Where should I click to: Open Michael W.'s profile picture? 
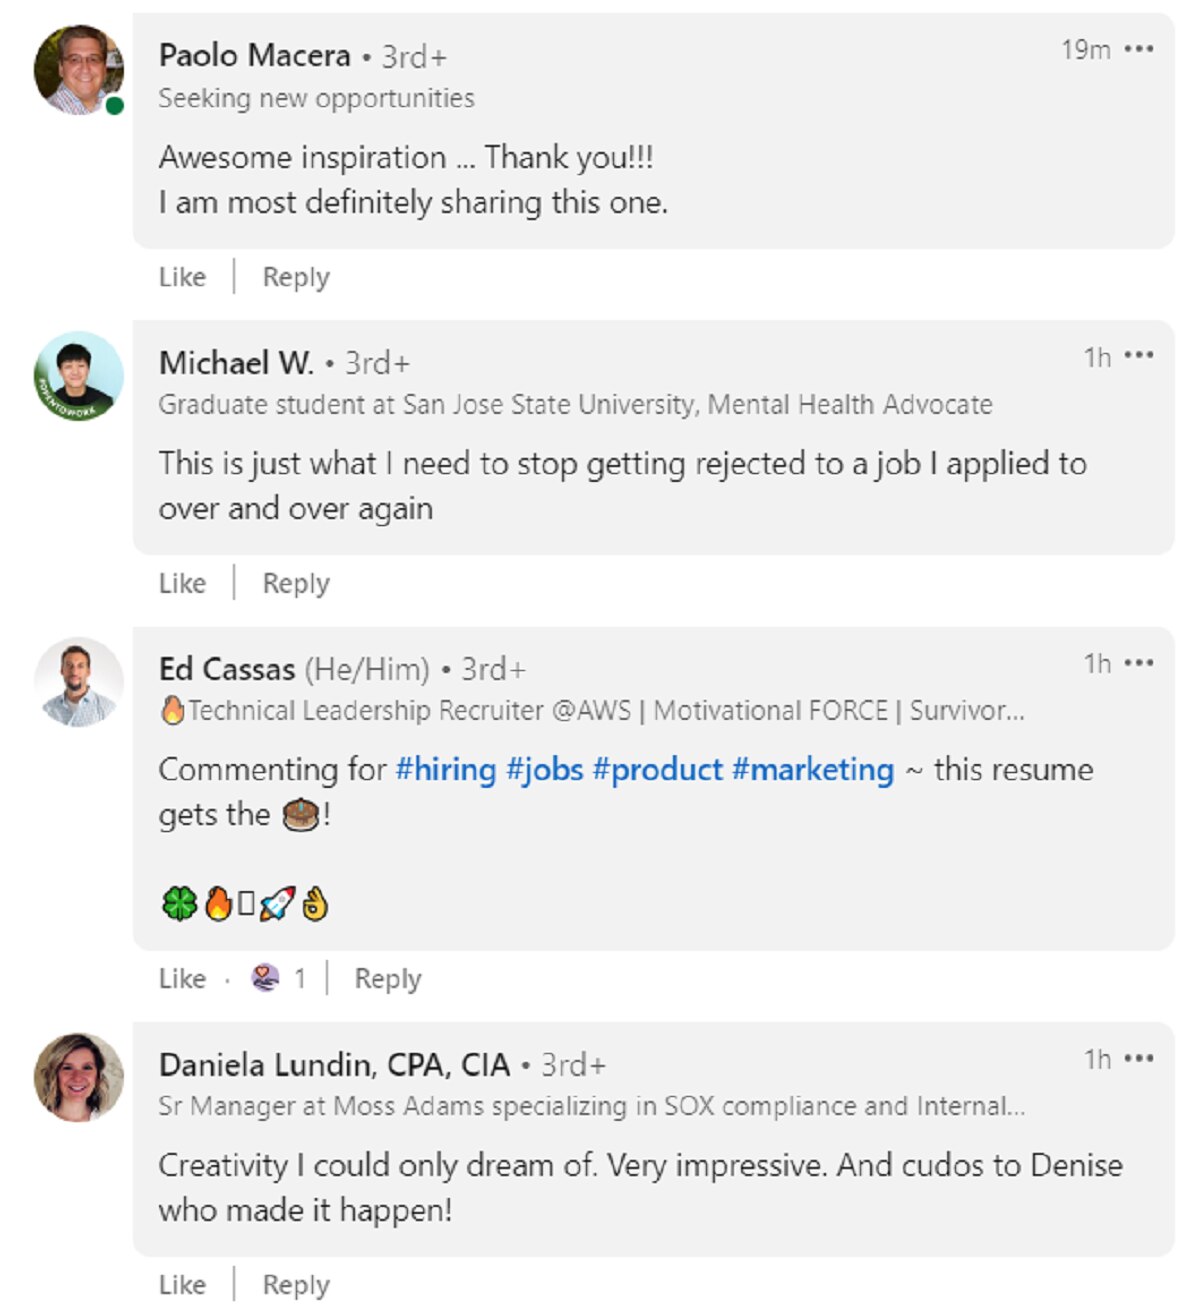pos(78,376)
